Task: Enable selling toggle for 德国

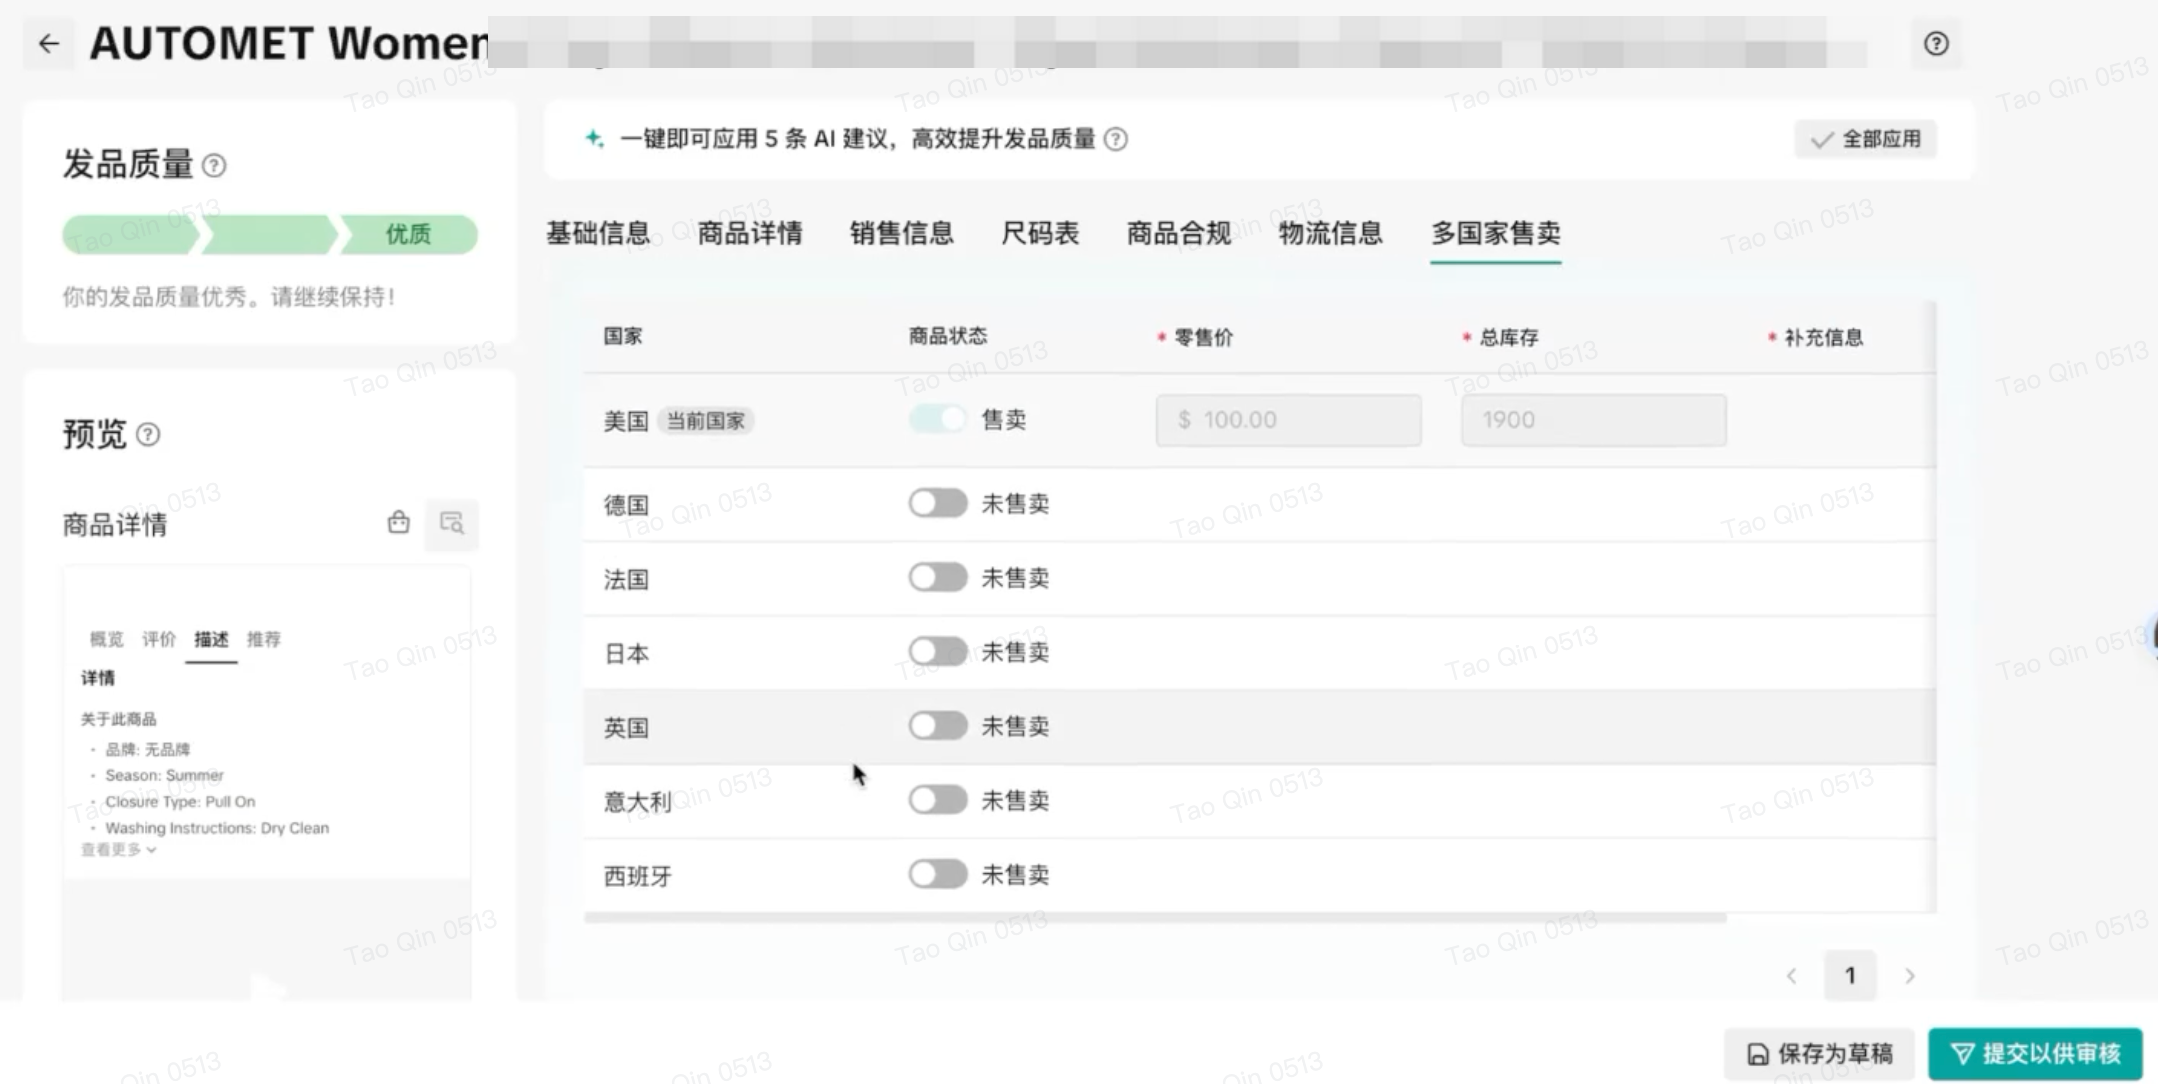Action: pos(937,503)
